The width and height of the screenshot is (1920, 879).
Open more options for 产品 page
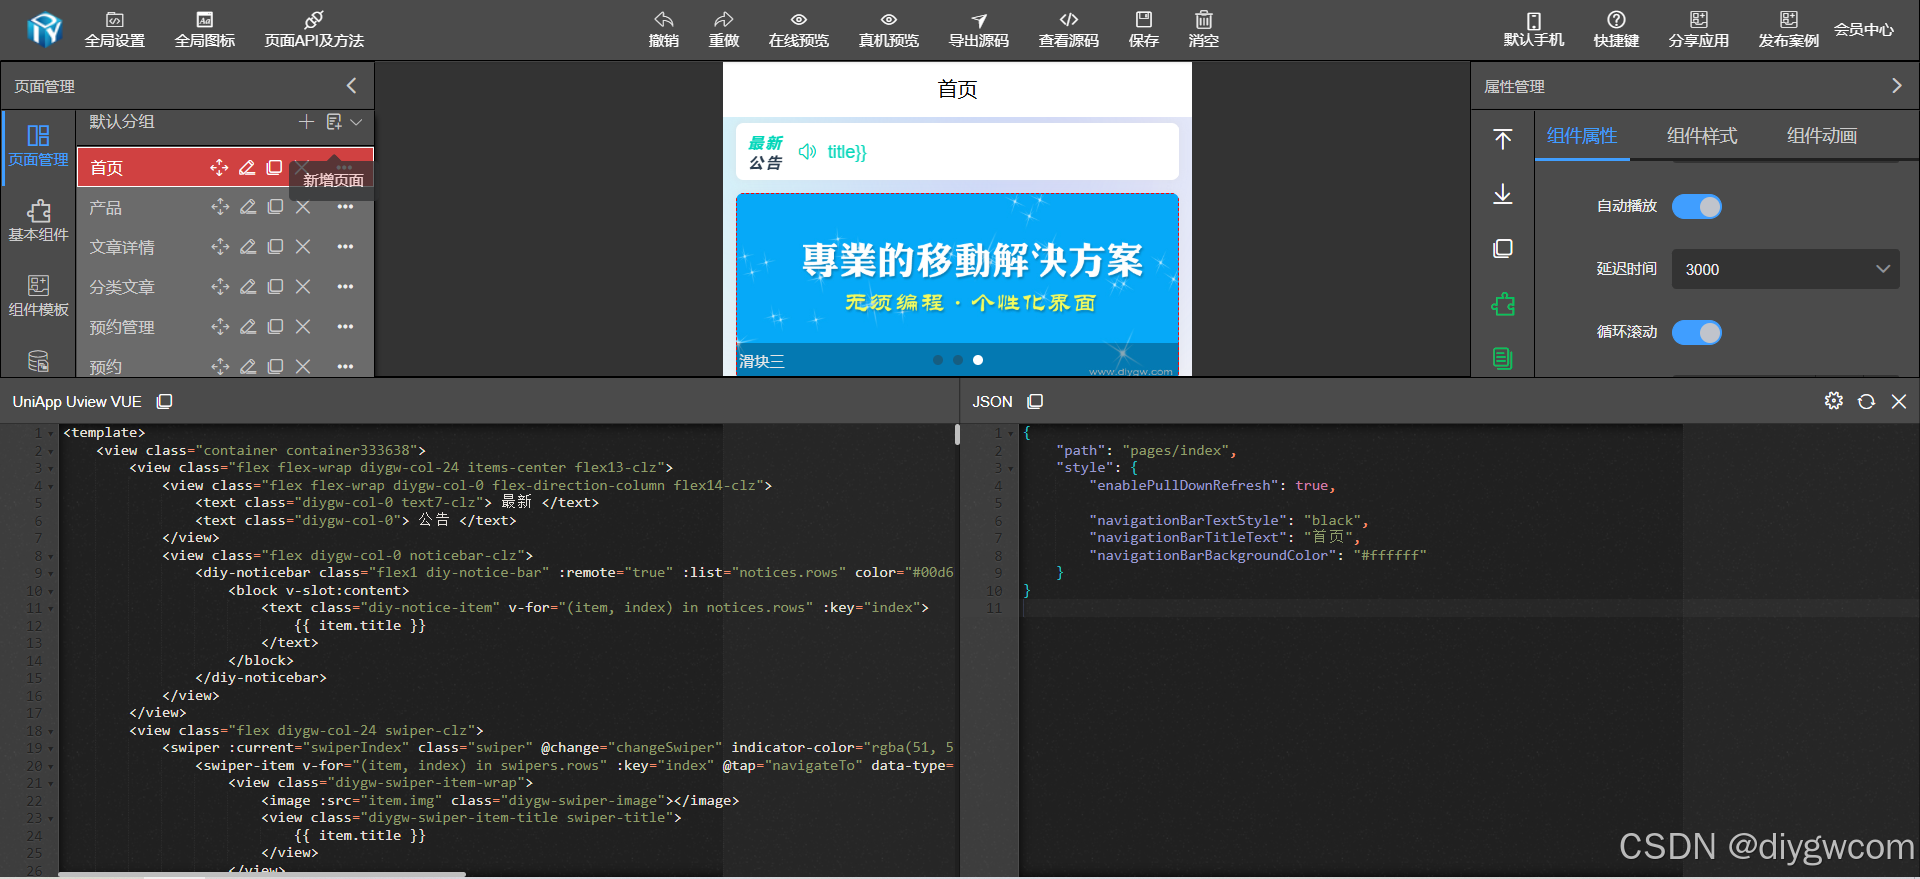click(345, 207)
